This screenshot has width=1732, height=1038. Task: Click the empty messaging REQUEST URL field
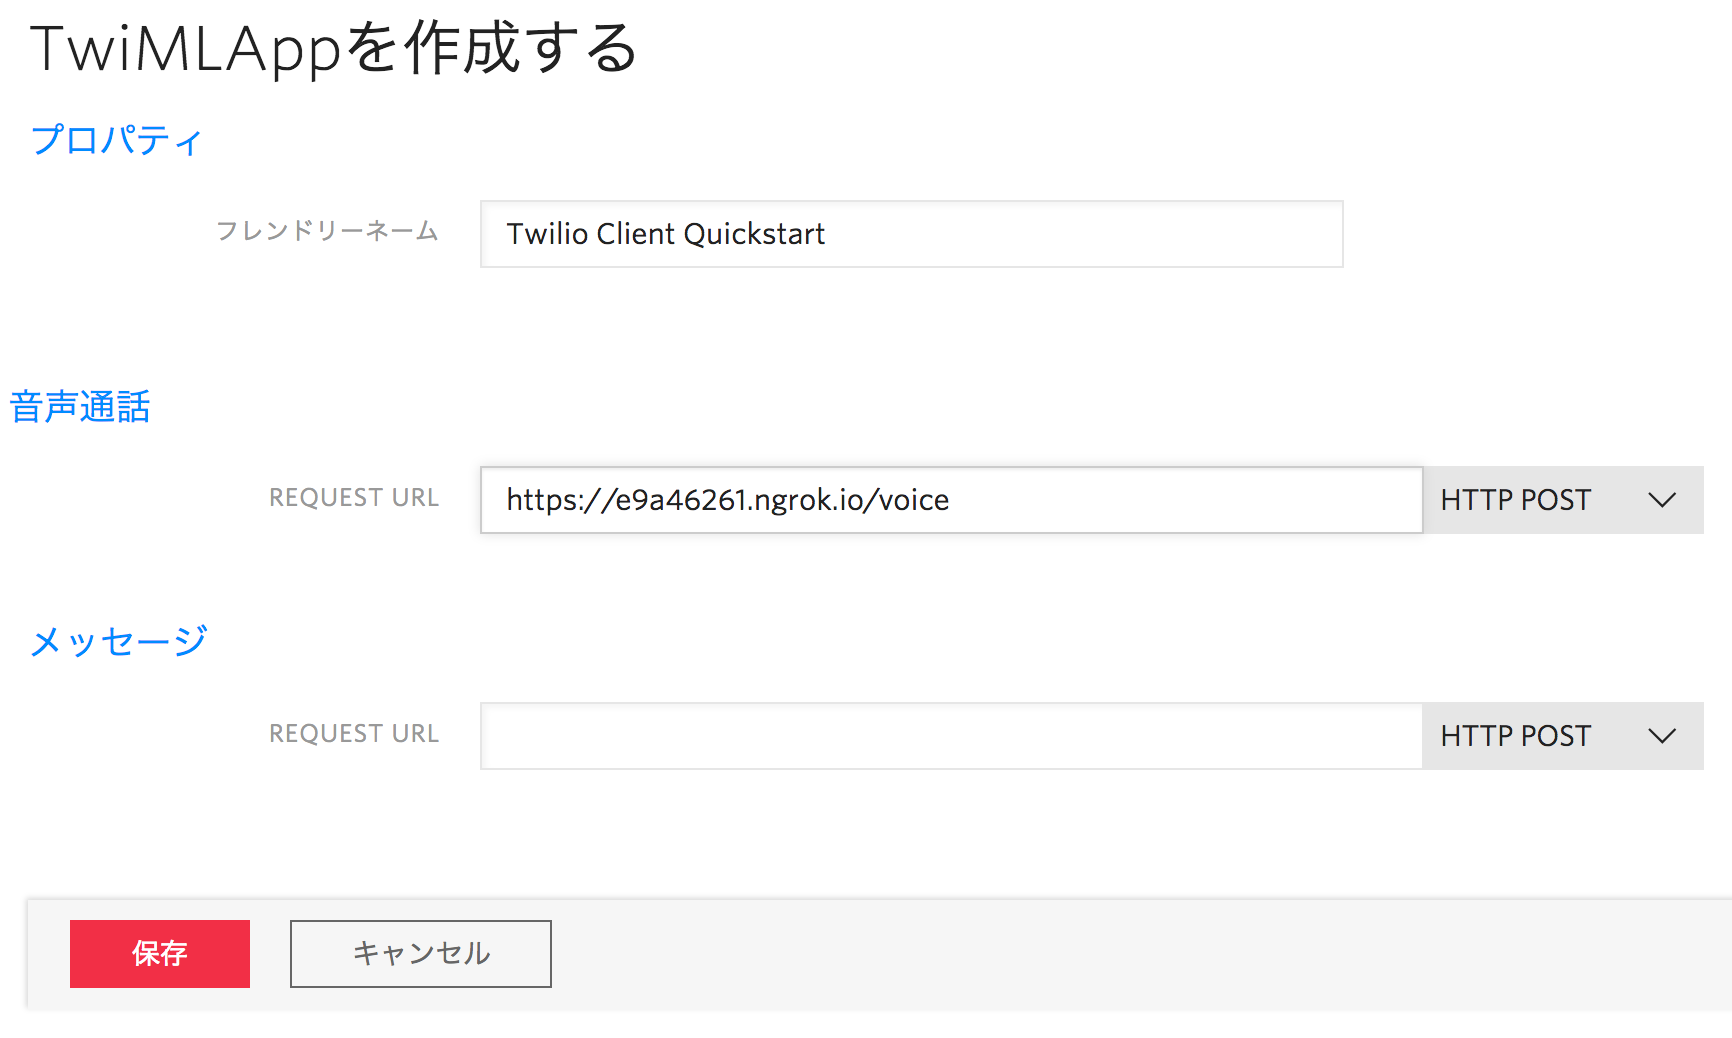point(950,736)
